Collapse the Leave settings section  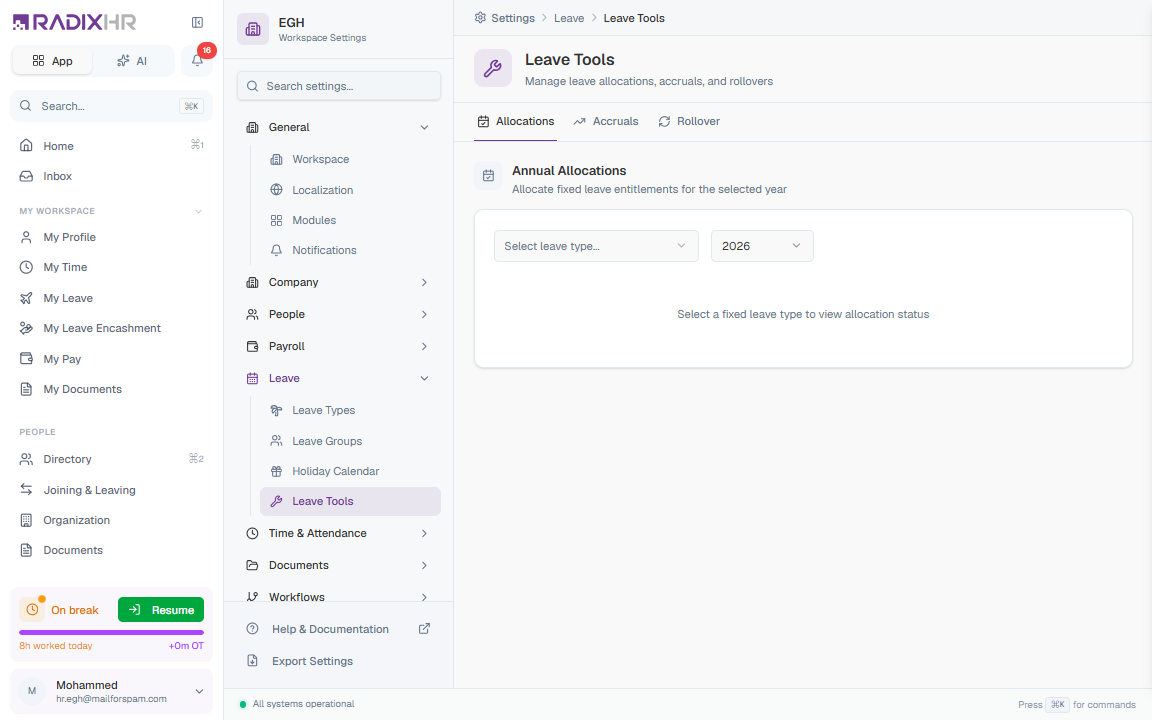339,378
